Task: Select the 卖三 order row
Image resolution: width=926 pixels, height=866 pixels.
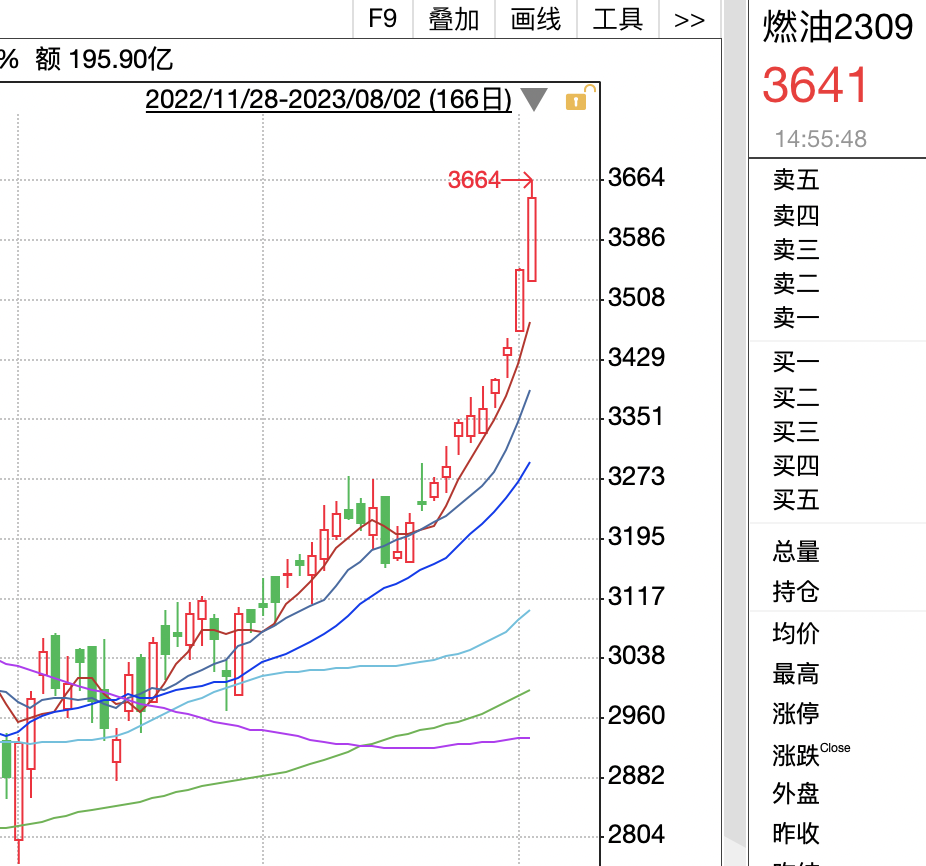Action: pos(796,249)
